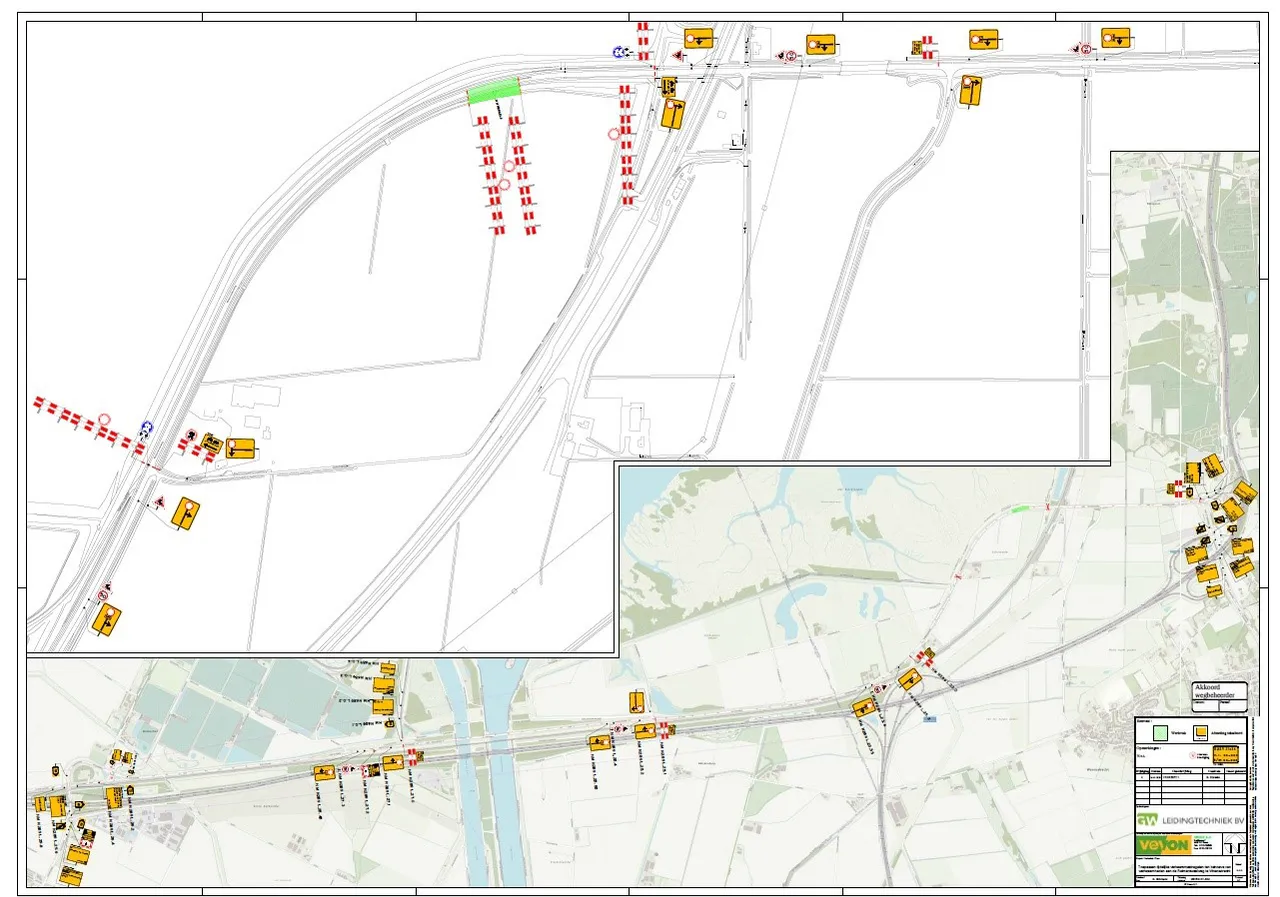Click the Veyon logo in the title block
The image size is (1280, 897).
click(x=1163, y=846)
